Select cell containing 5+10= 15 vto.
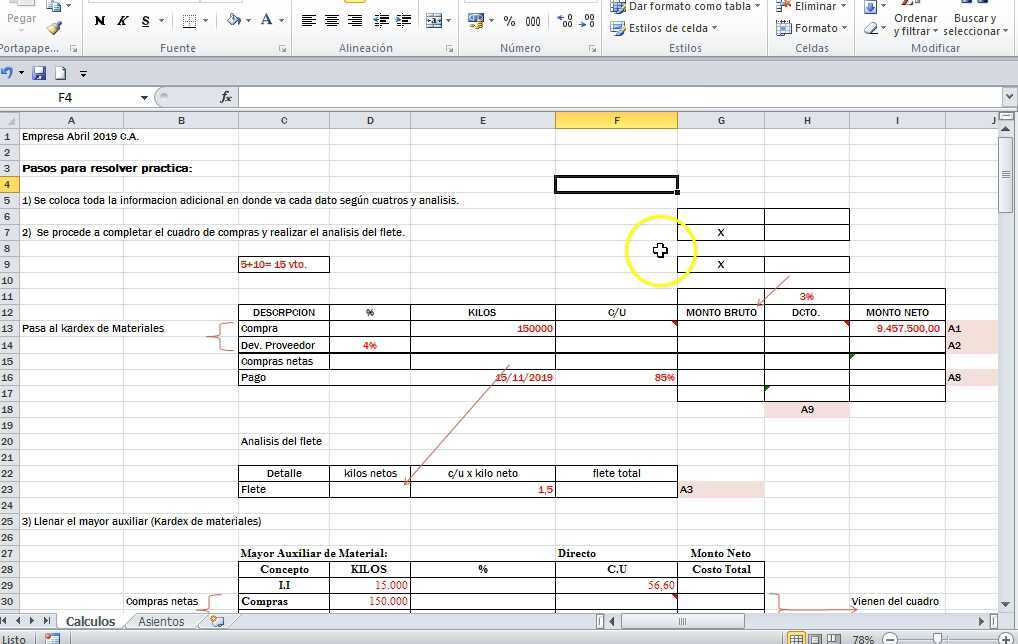1018x644 pixels. (x=284, y=264)
